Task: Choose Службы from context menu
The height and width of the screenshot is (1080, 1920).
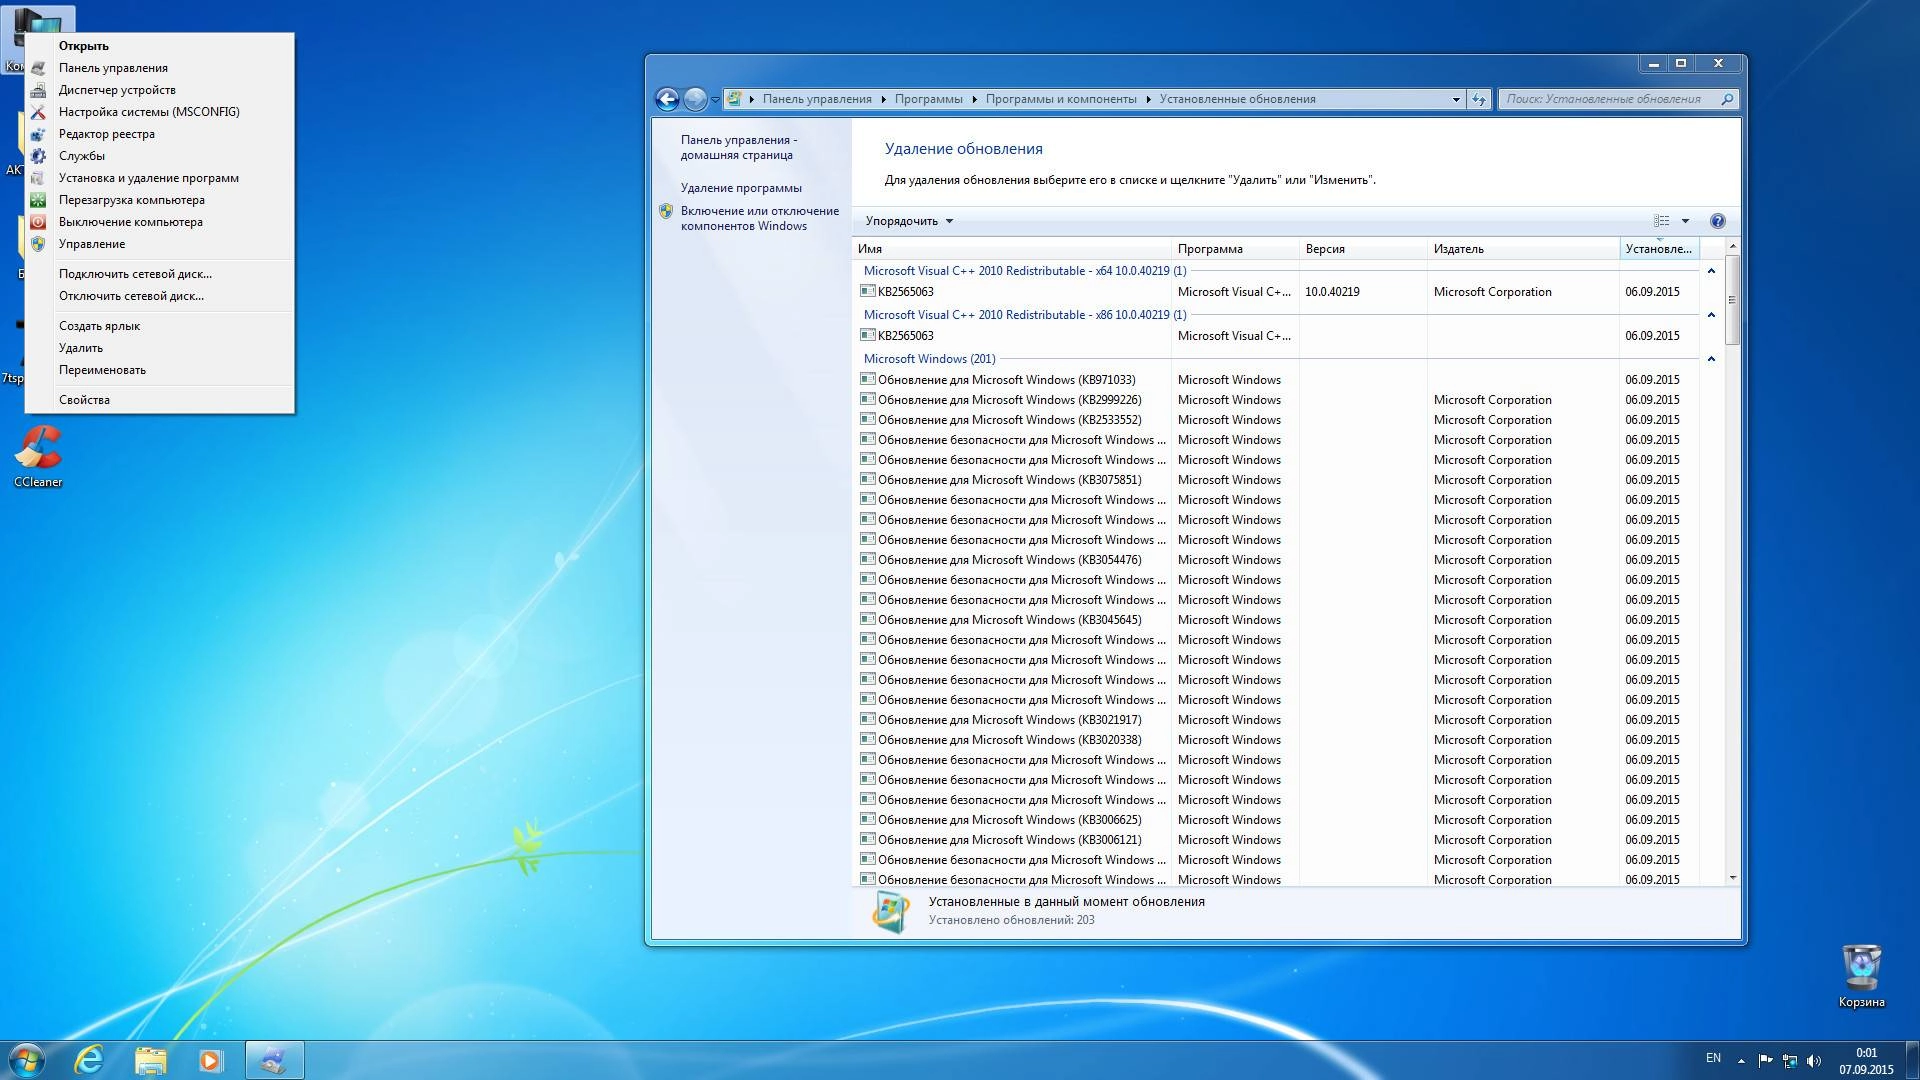Action: (x=160, y=156)
